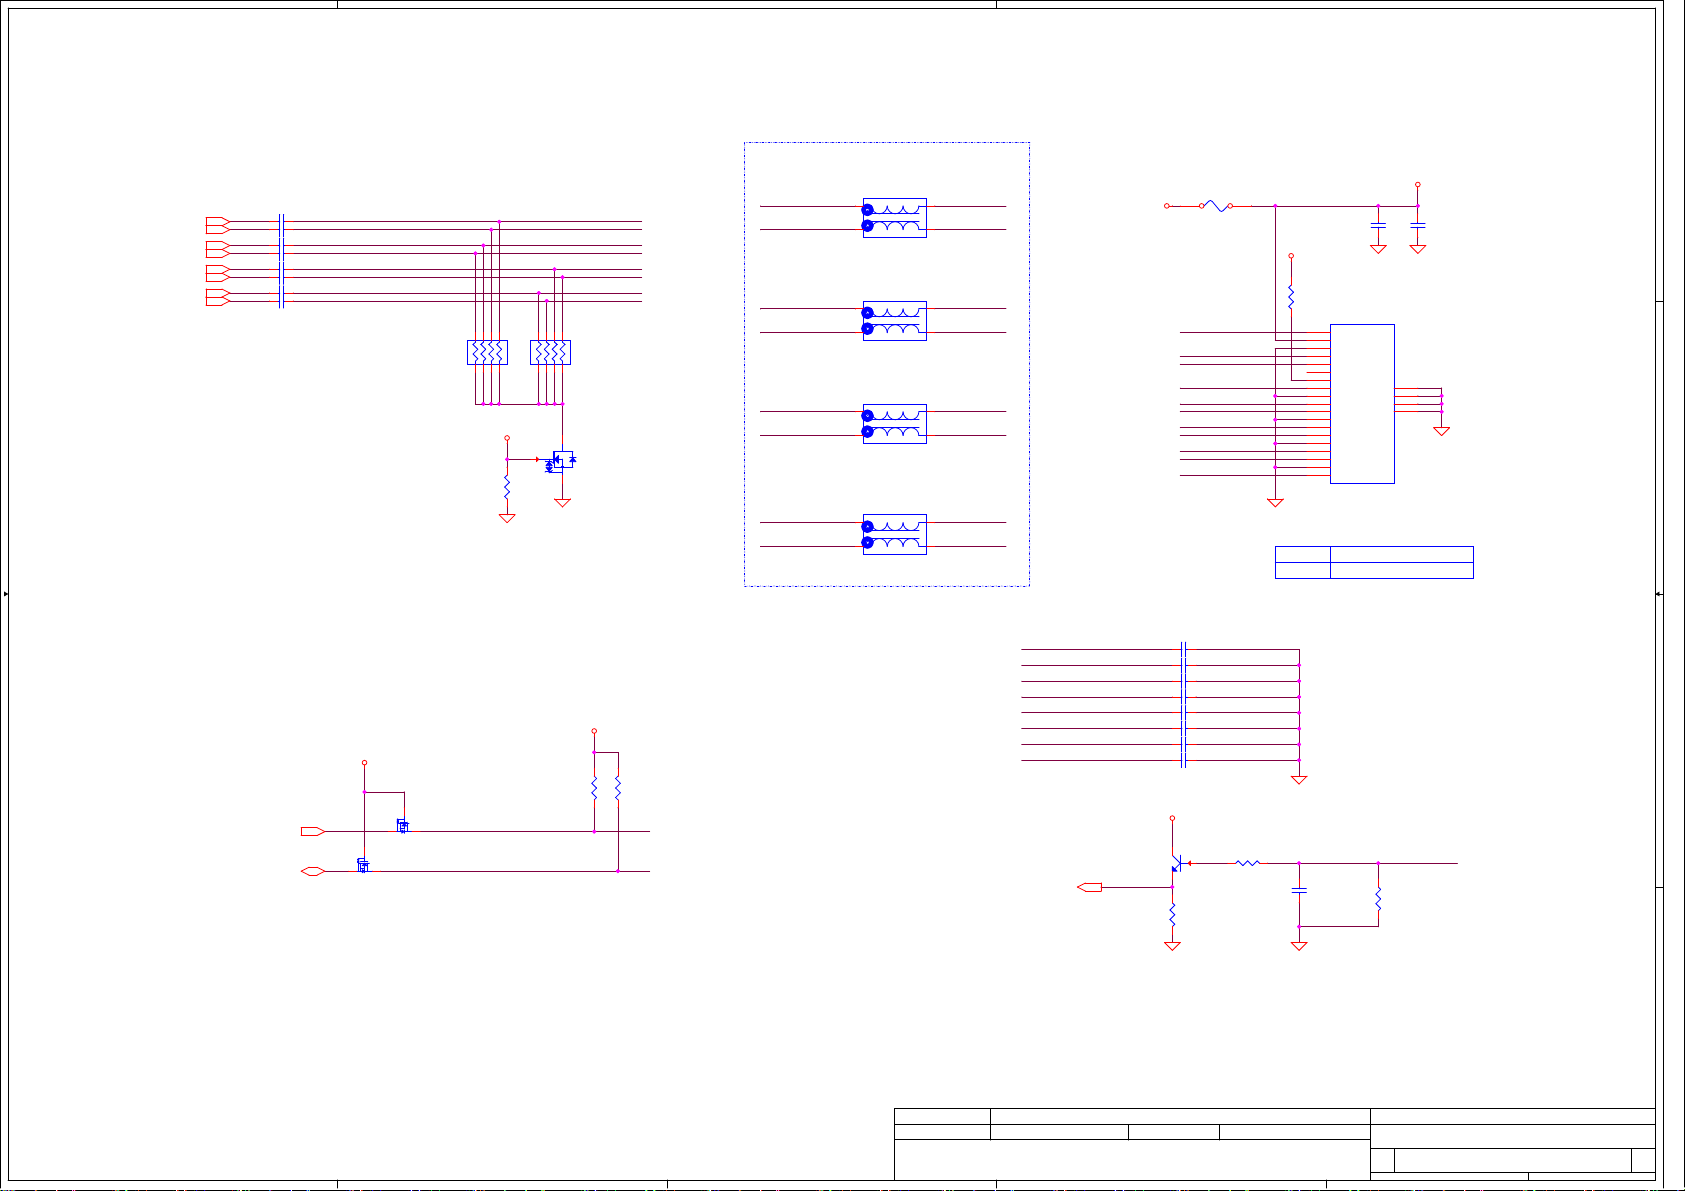
Task: Select the left resistor network symbol
Action: coord(487,352)
